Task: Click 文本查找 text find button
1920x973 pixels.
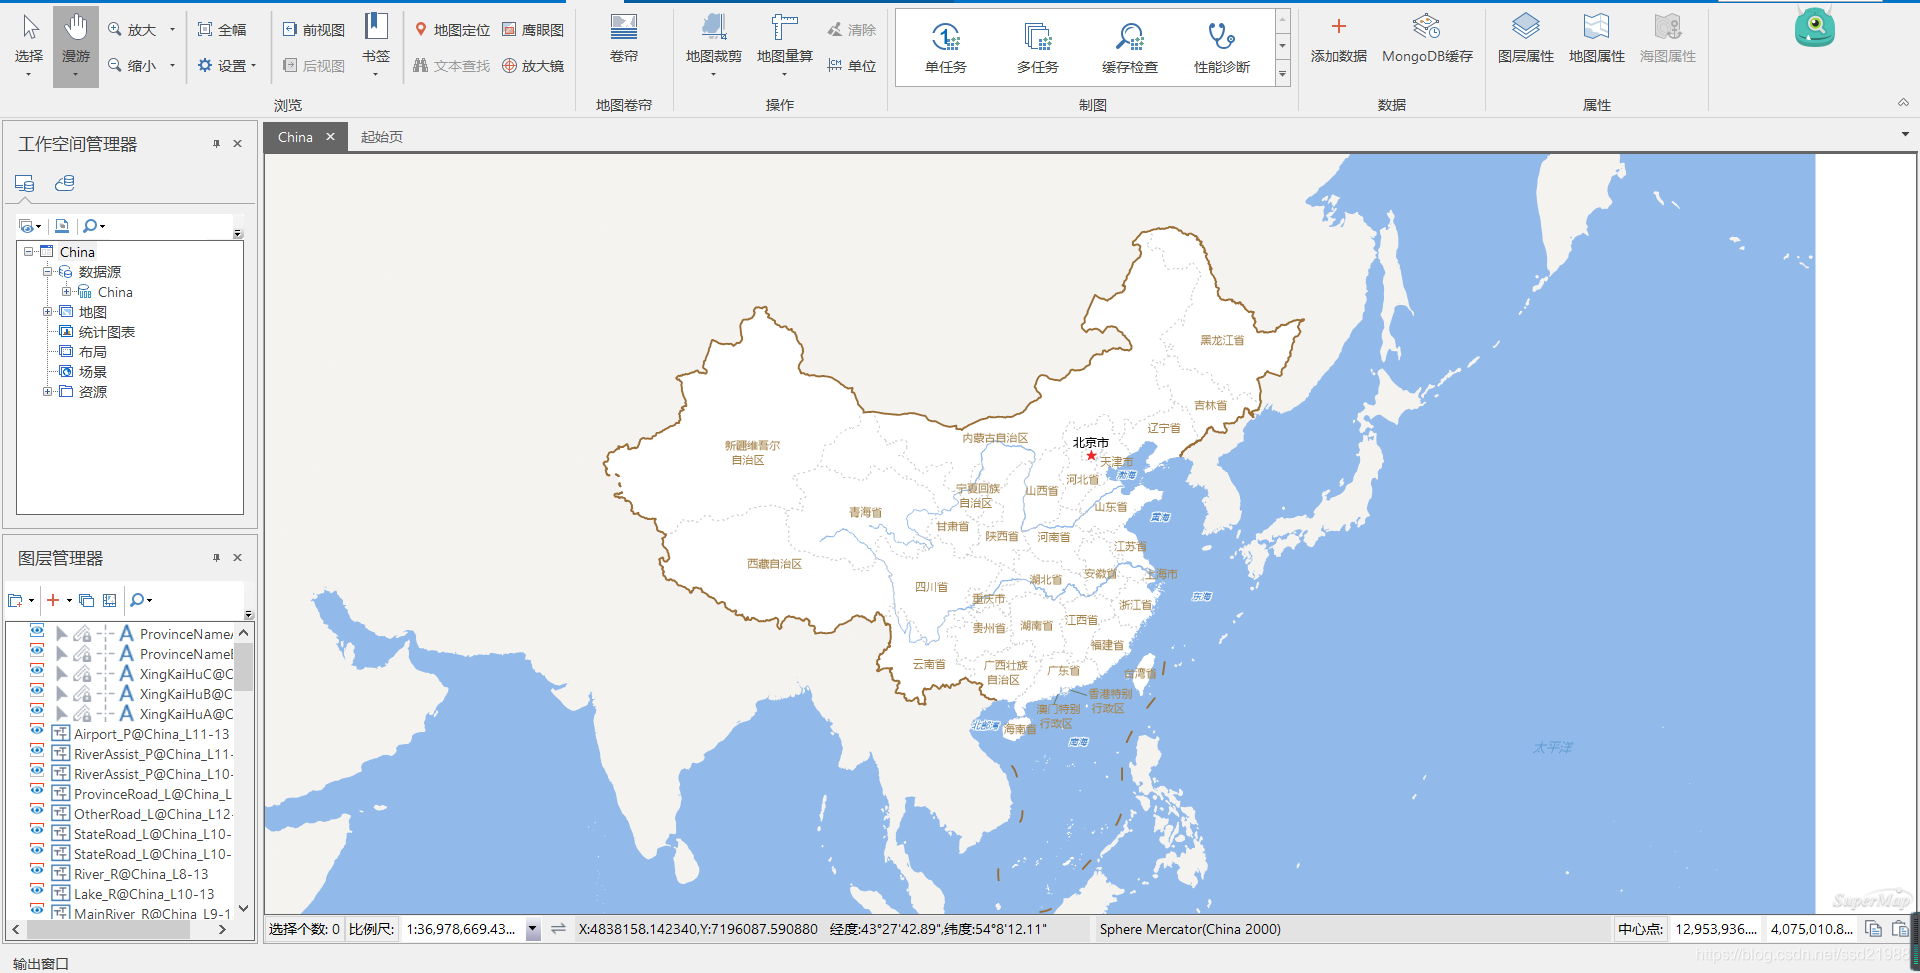Action: (x=452, y=66)
